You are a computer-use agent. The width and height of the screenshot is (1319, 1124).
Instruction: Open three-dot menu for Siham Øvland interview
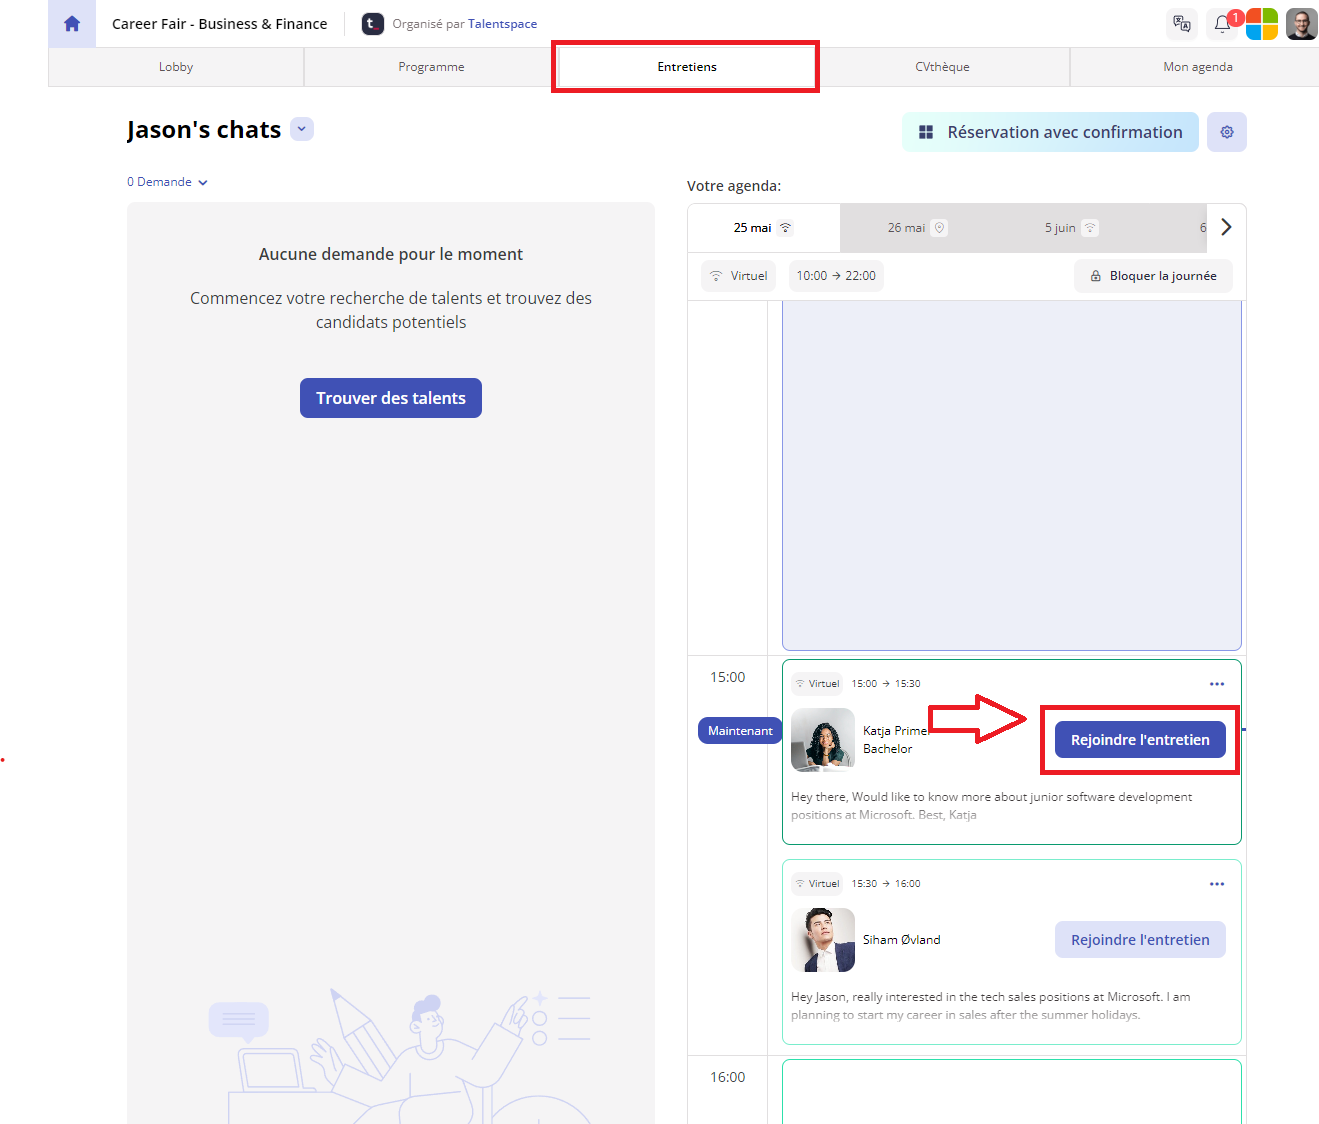point(1216,884)
